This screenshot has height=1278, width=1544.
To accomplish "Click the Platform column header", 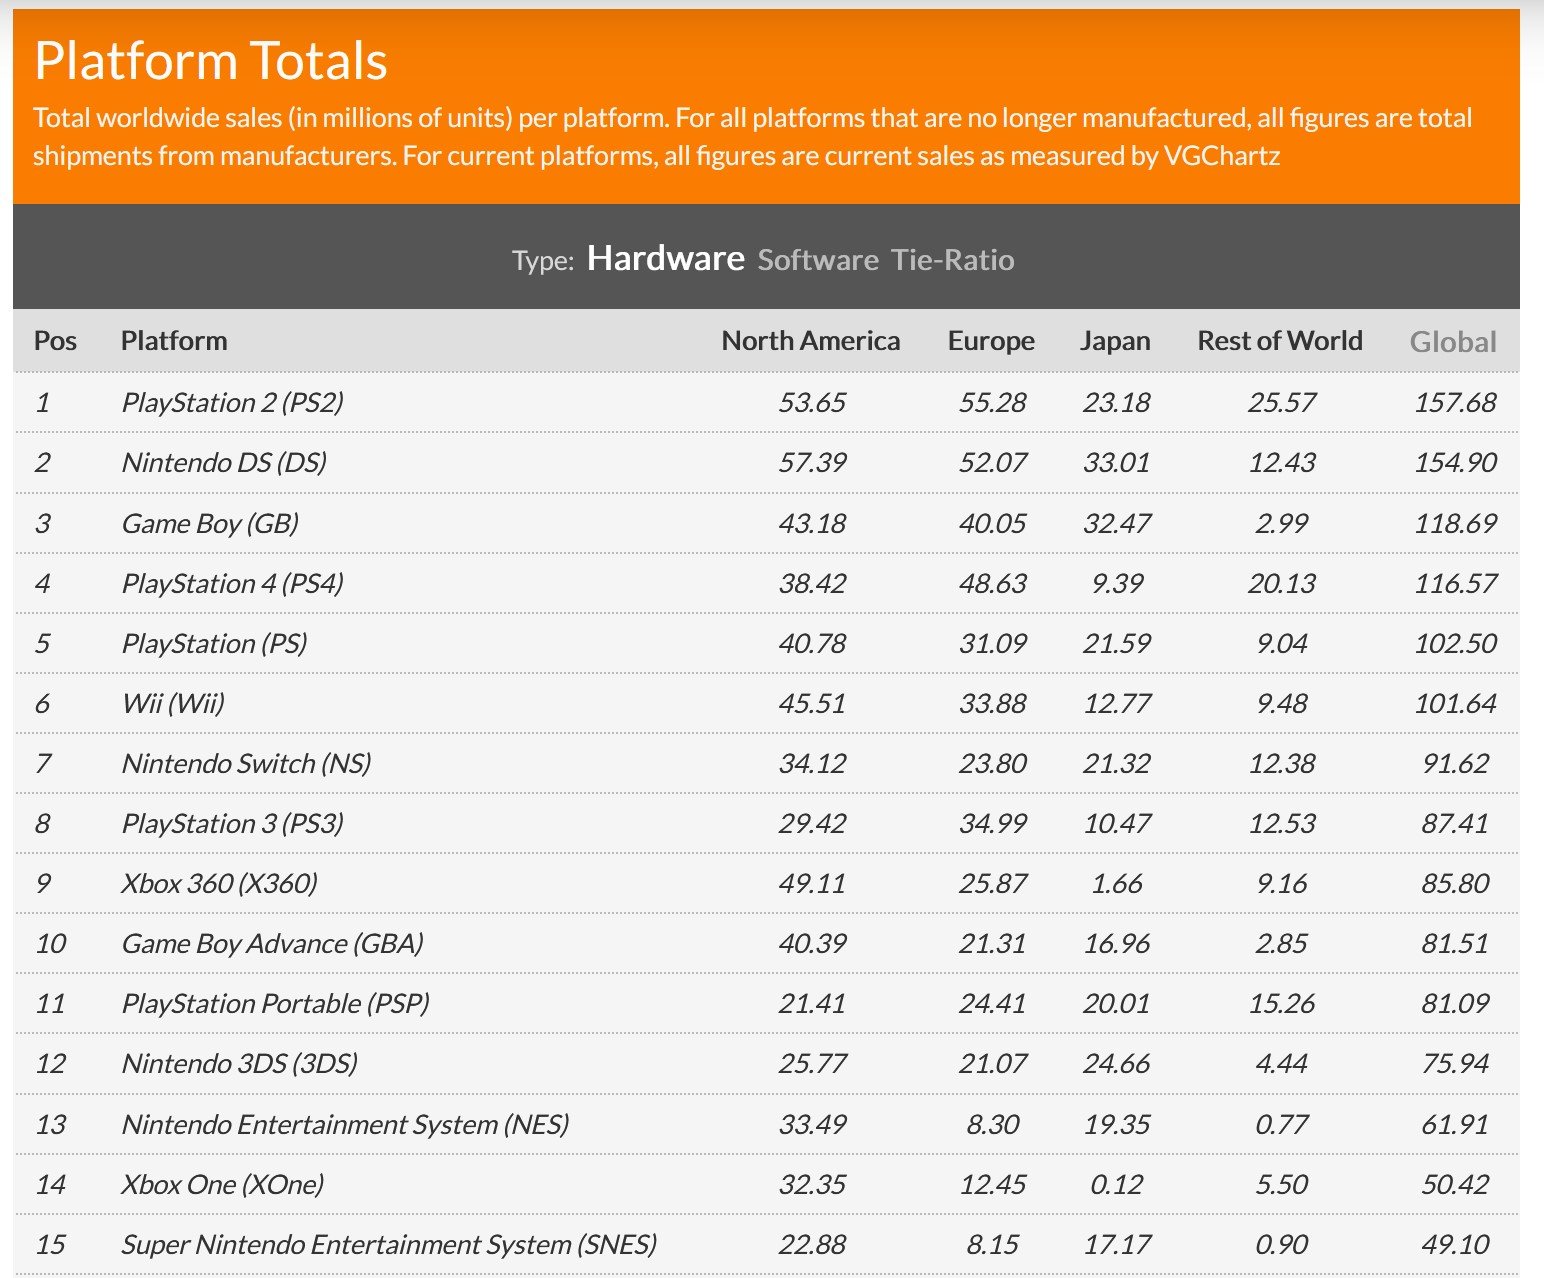I will (174, 341).
